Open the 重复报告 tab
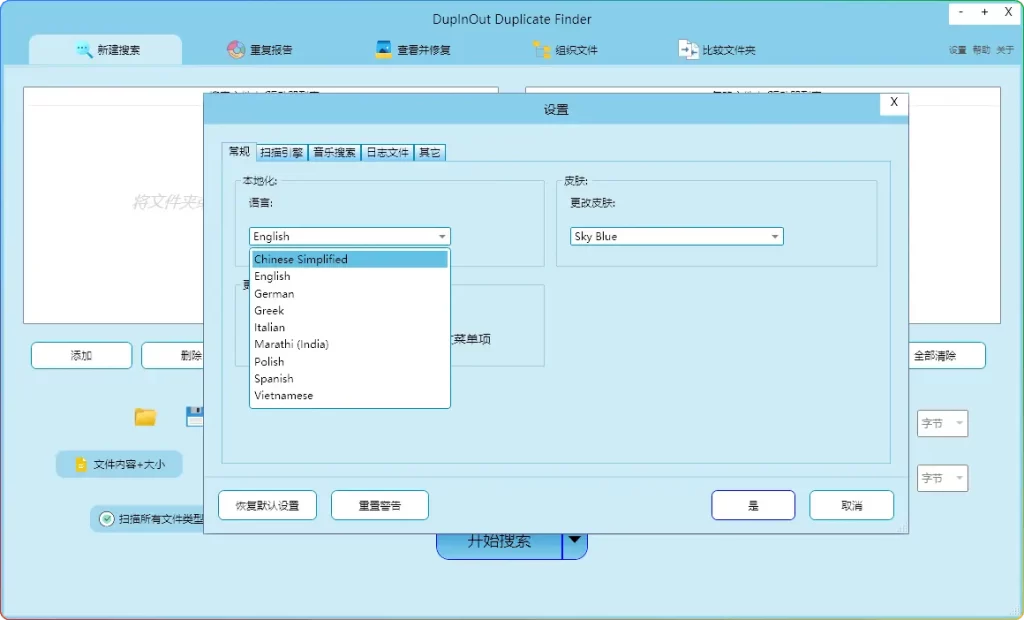Viewport: 1024px width, 620px height. 259,50
